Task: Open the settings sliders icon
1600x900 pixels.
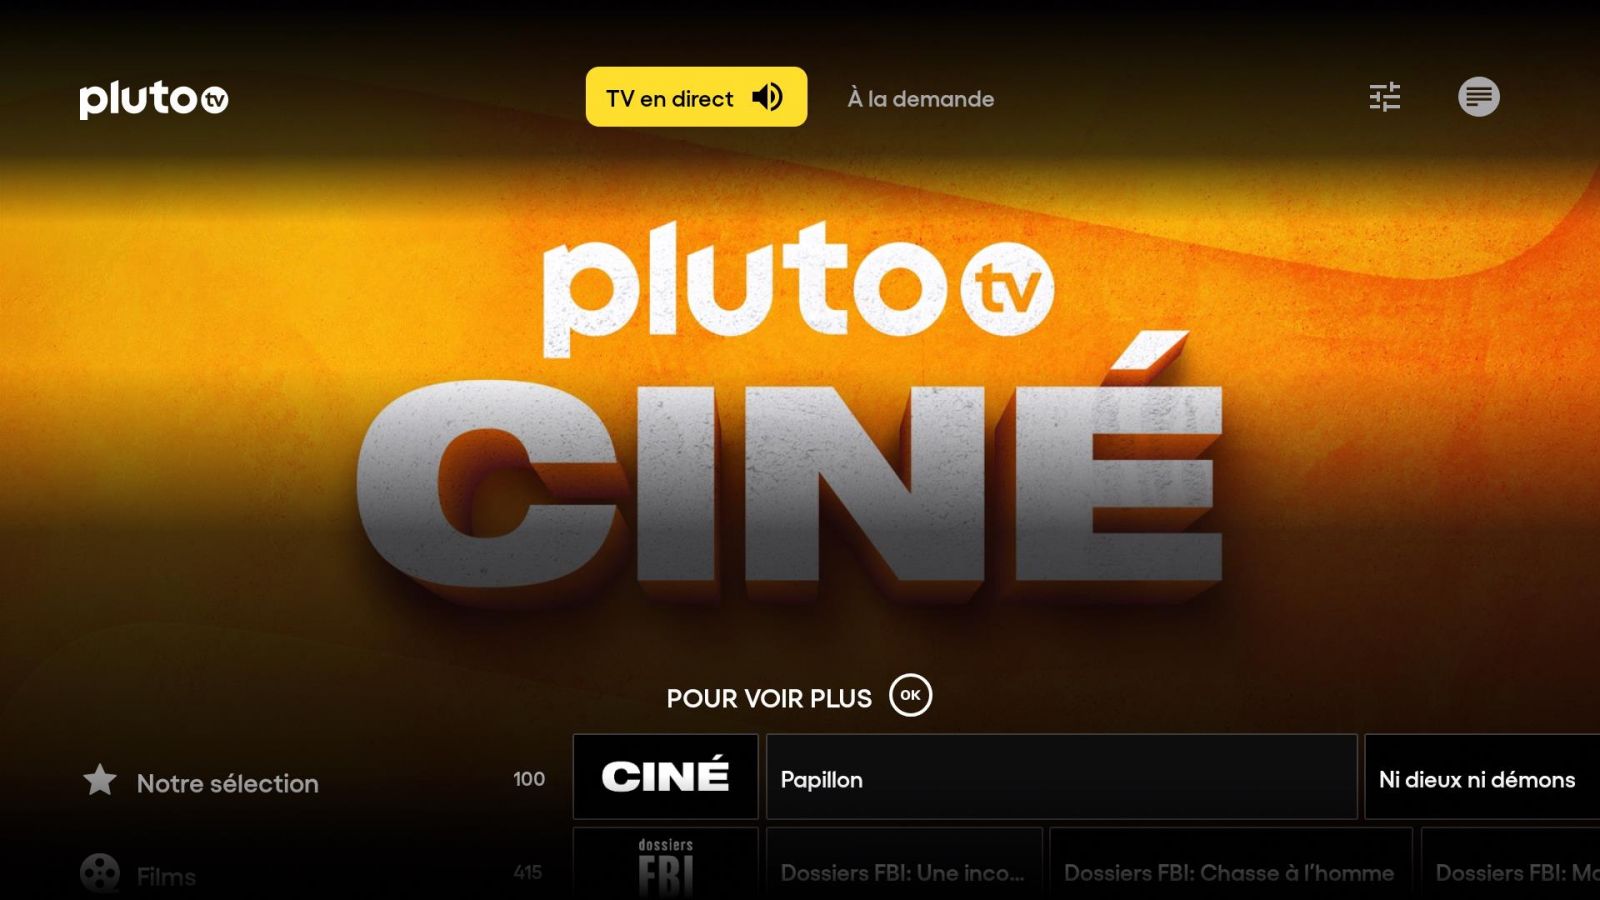Action: [x=1385, y=97]
